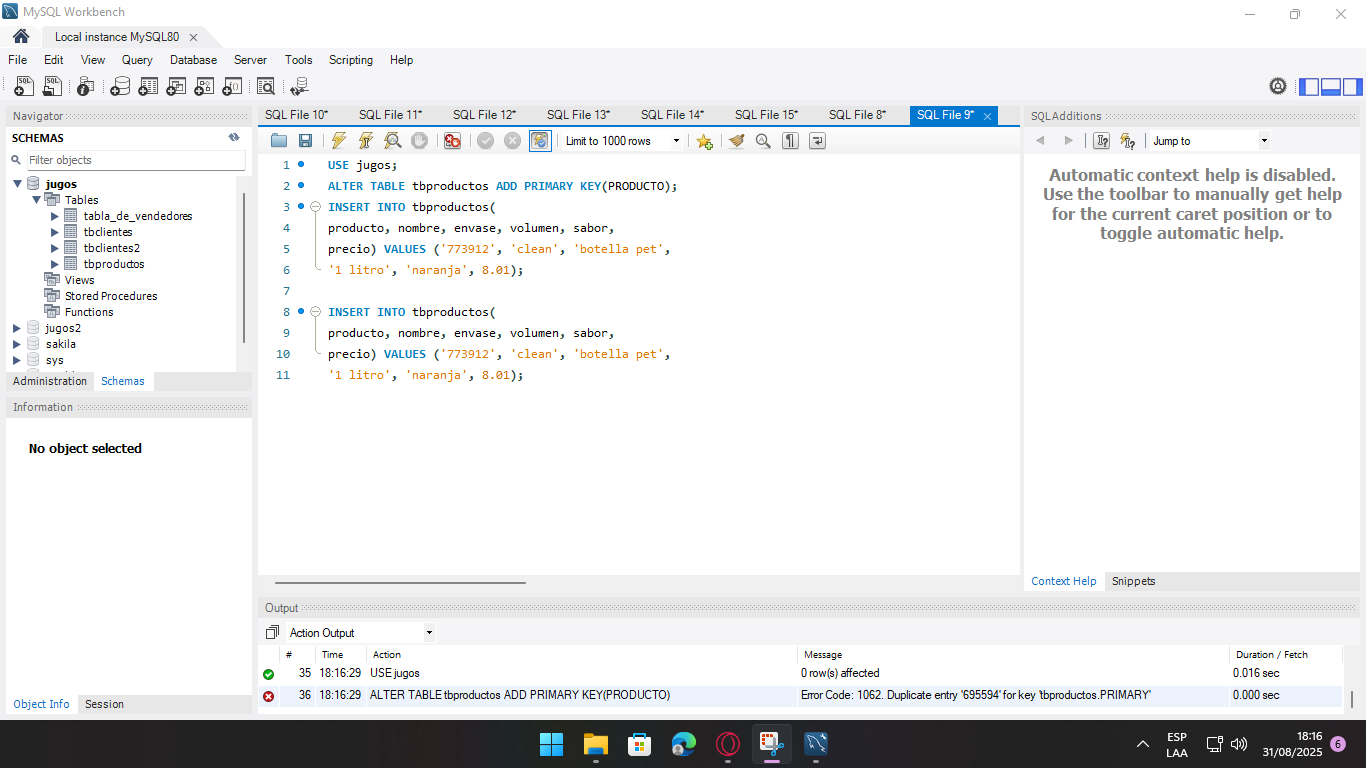The height and width of the screenshot is (768, 1366).
Task: Create a new SQL tab for queries
Action: click(24, 86)
